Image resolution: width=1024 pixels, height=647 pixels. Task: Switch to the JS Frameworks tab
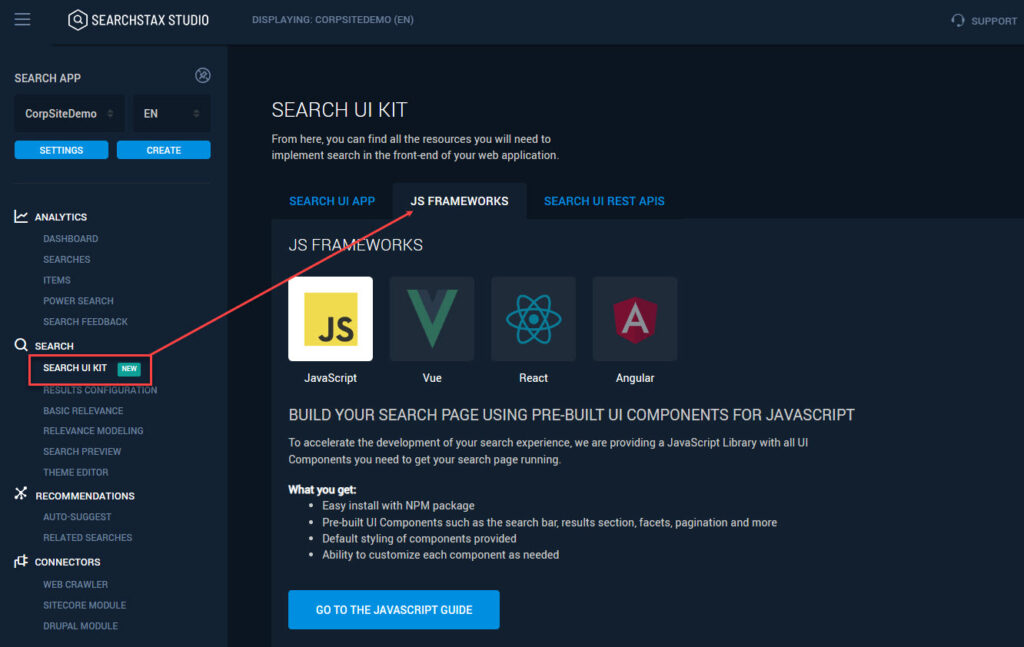click(x=459, y=201)
